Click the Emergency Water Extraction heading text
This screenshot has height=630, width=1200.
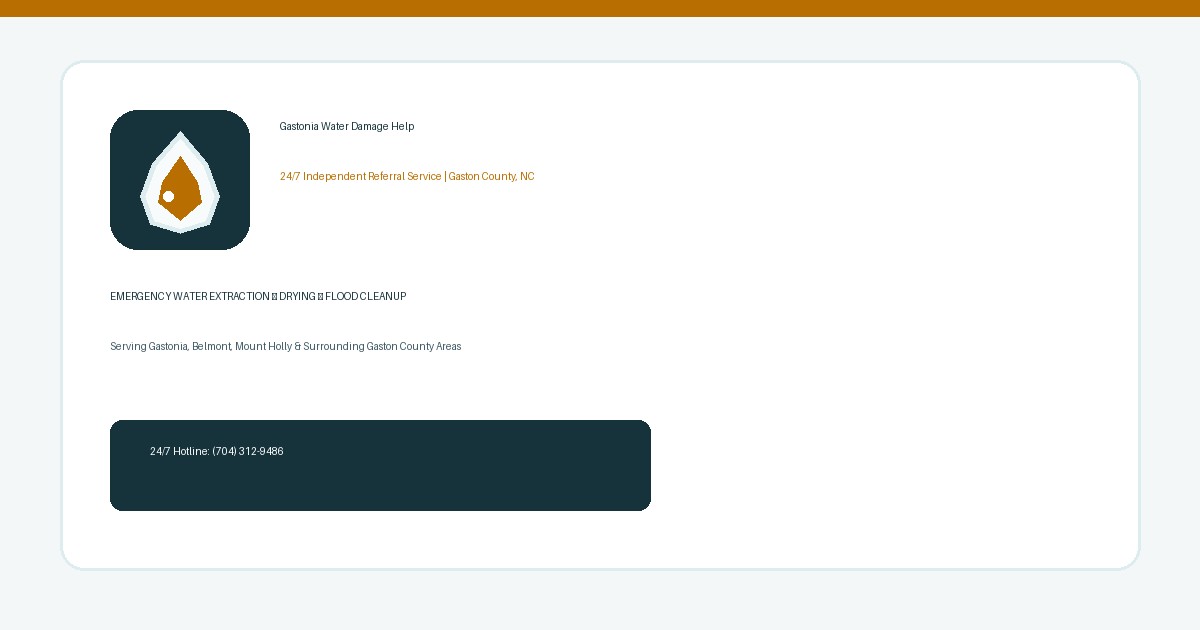click(x=258, y=297)
